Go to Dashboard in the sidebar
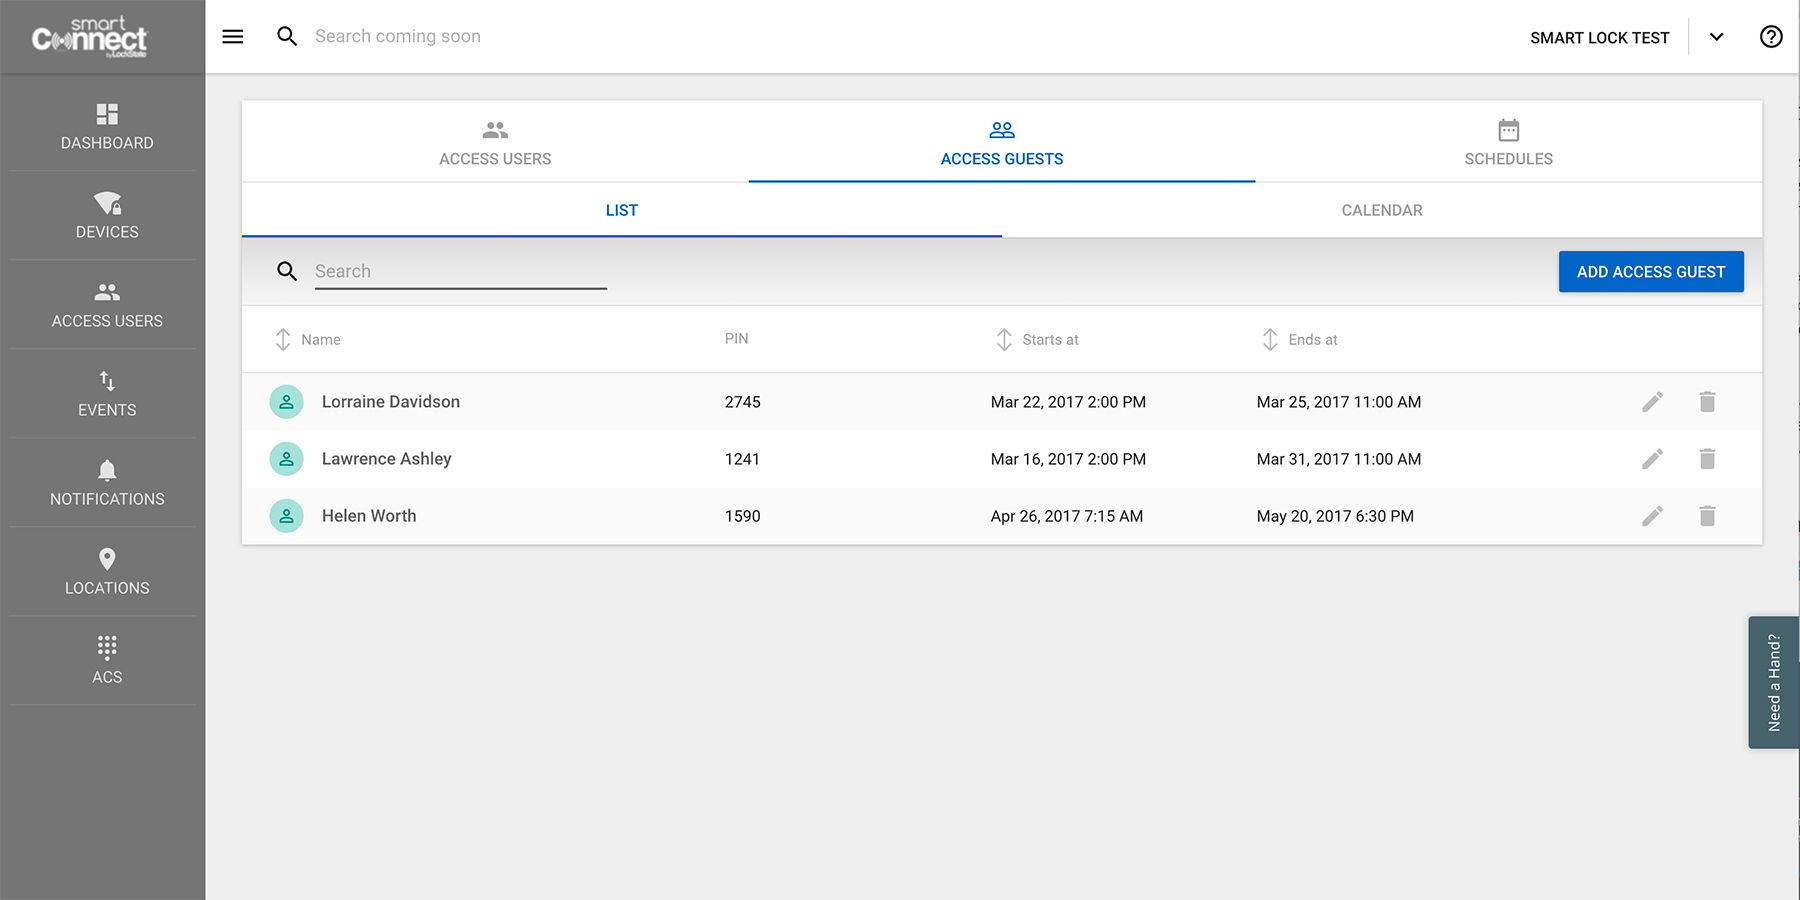The width and height of the screenshot is (1800, 900). coord(107,127)
